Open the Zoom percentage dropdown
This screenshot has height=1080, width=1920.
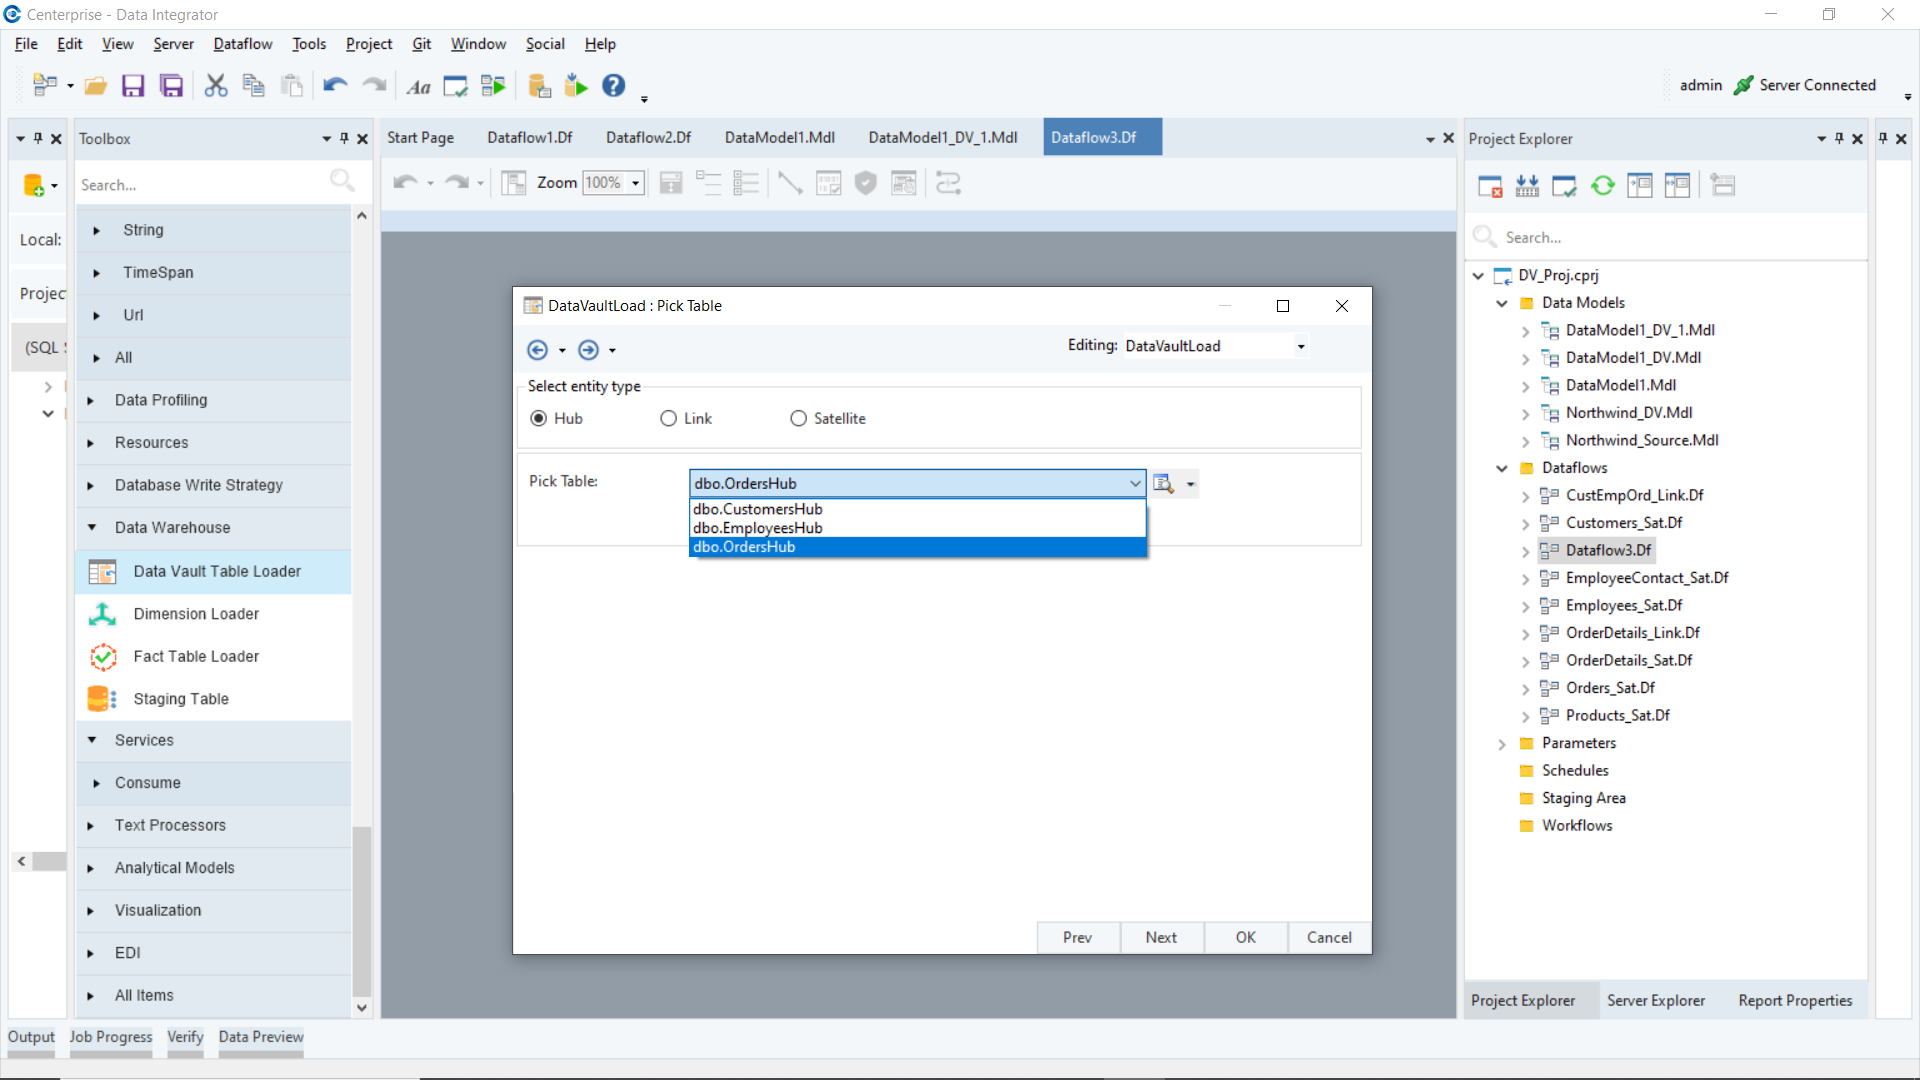(x=635, y=183)
